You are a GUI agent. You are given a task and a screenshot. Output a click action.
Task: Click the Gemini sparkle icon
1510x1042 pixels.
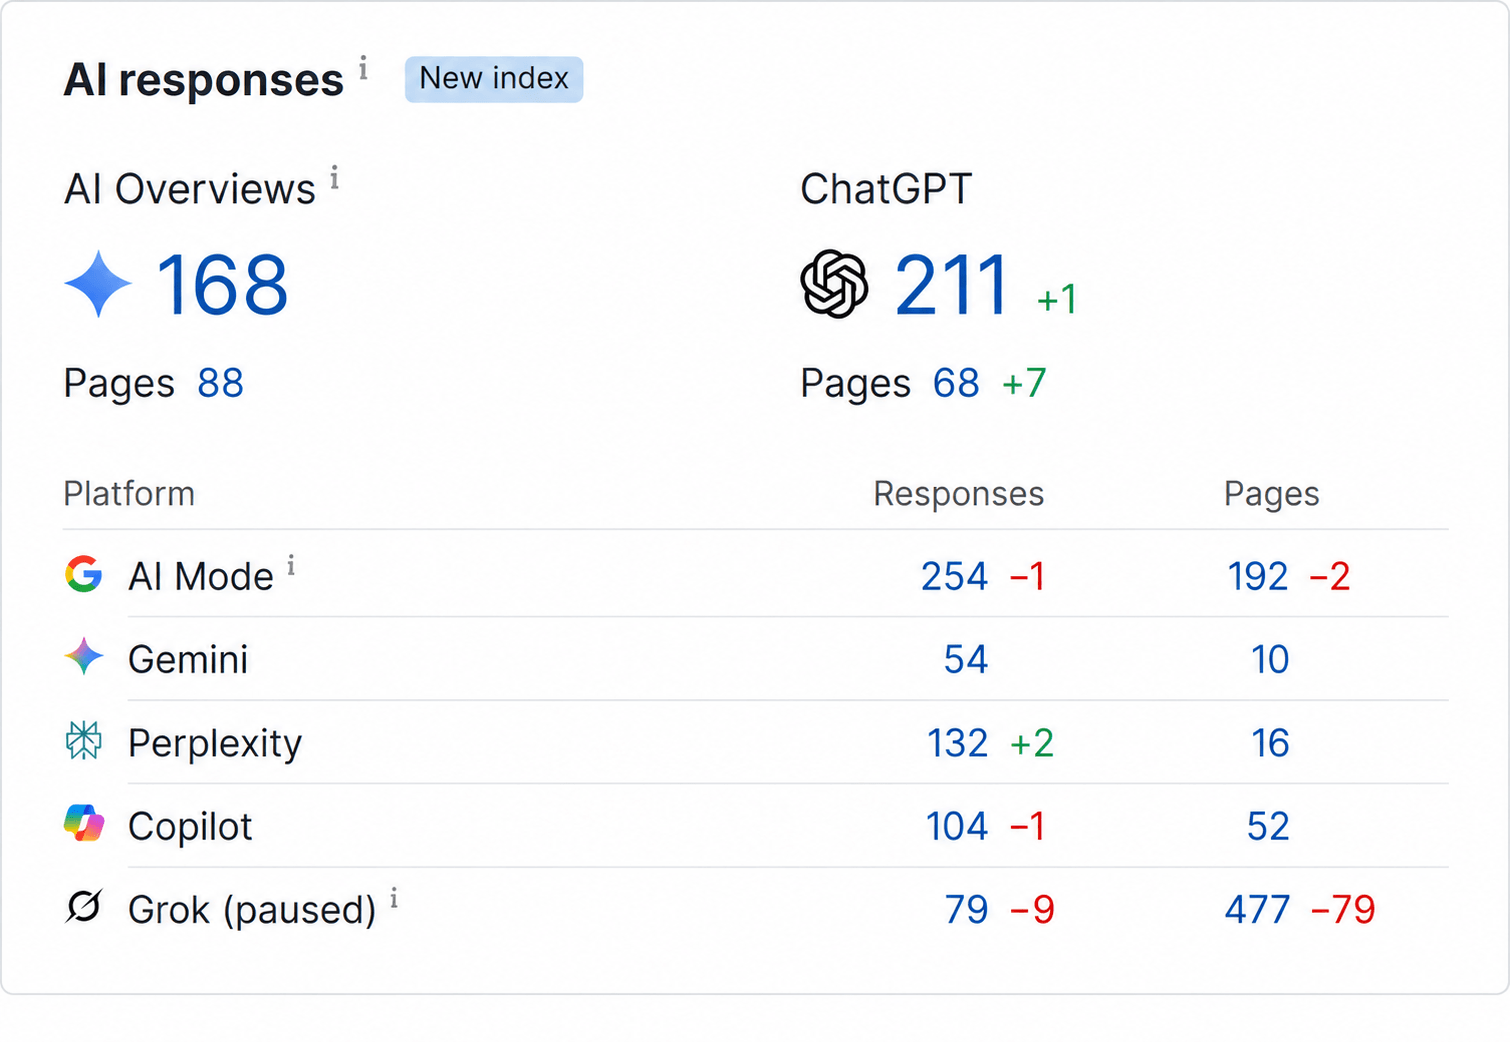point(84,657)
